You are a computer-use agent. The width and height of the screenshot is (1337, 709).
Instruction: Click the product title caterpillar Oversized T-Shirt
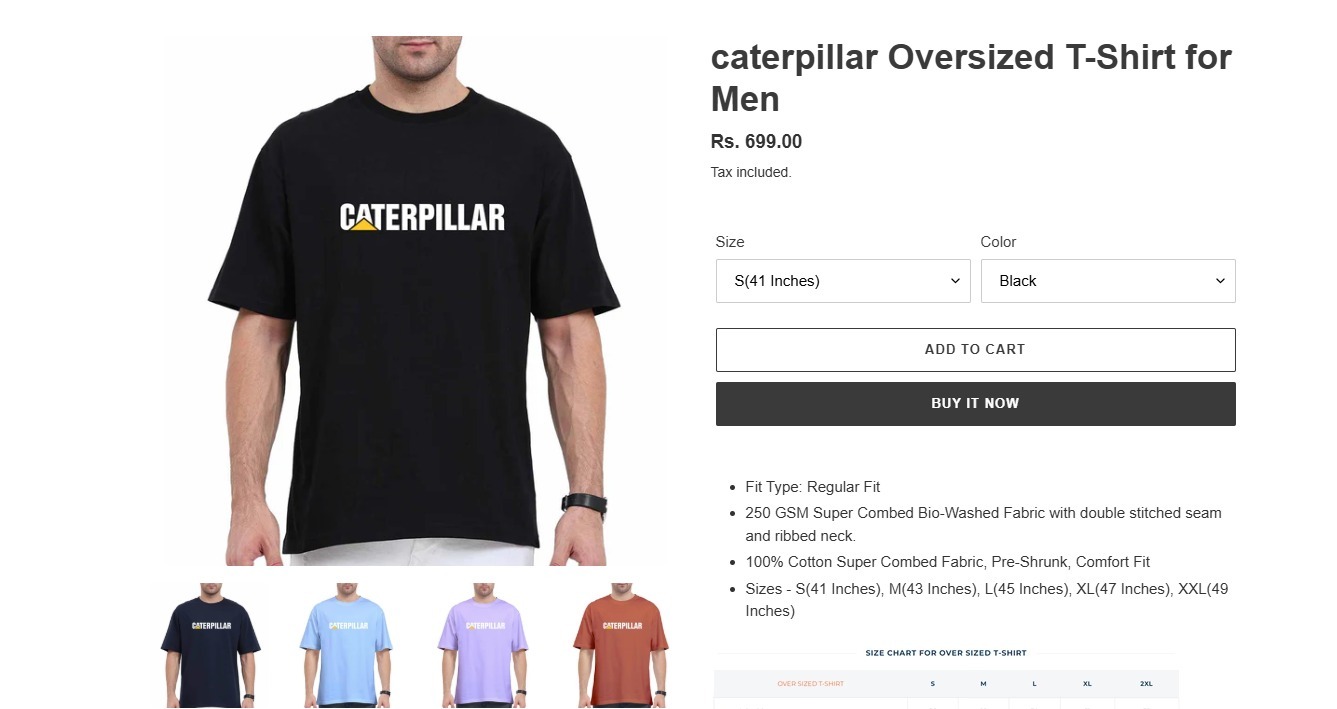[x=971, y=78]
